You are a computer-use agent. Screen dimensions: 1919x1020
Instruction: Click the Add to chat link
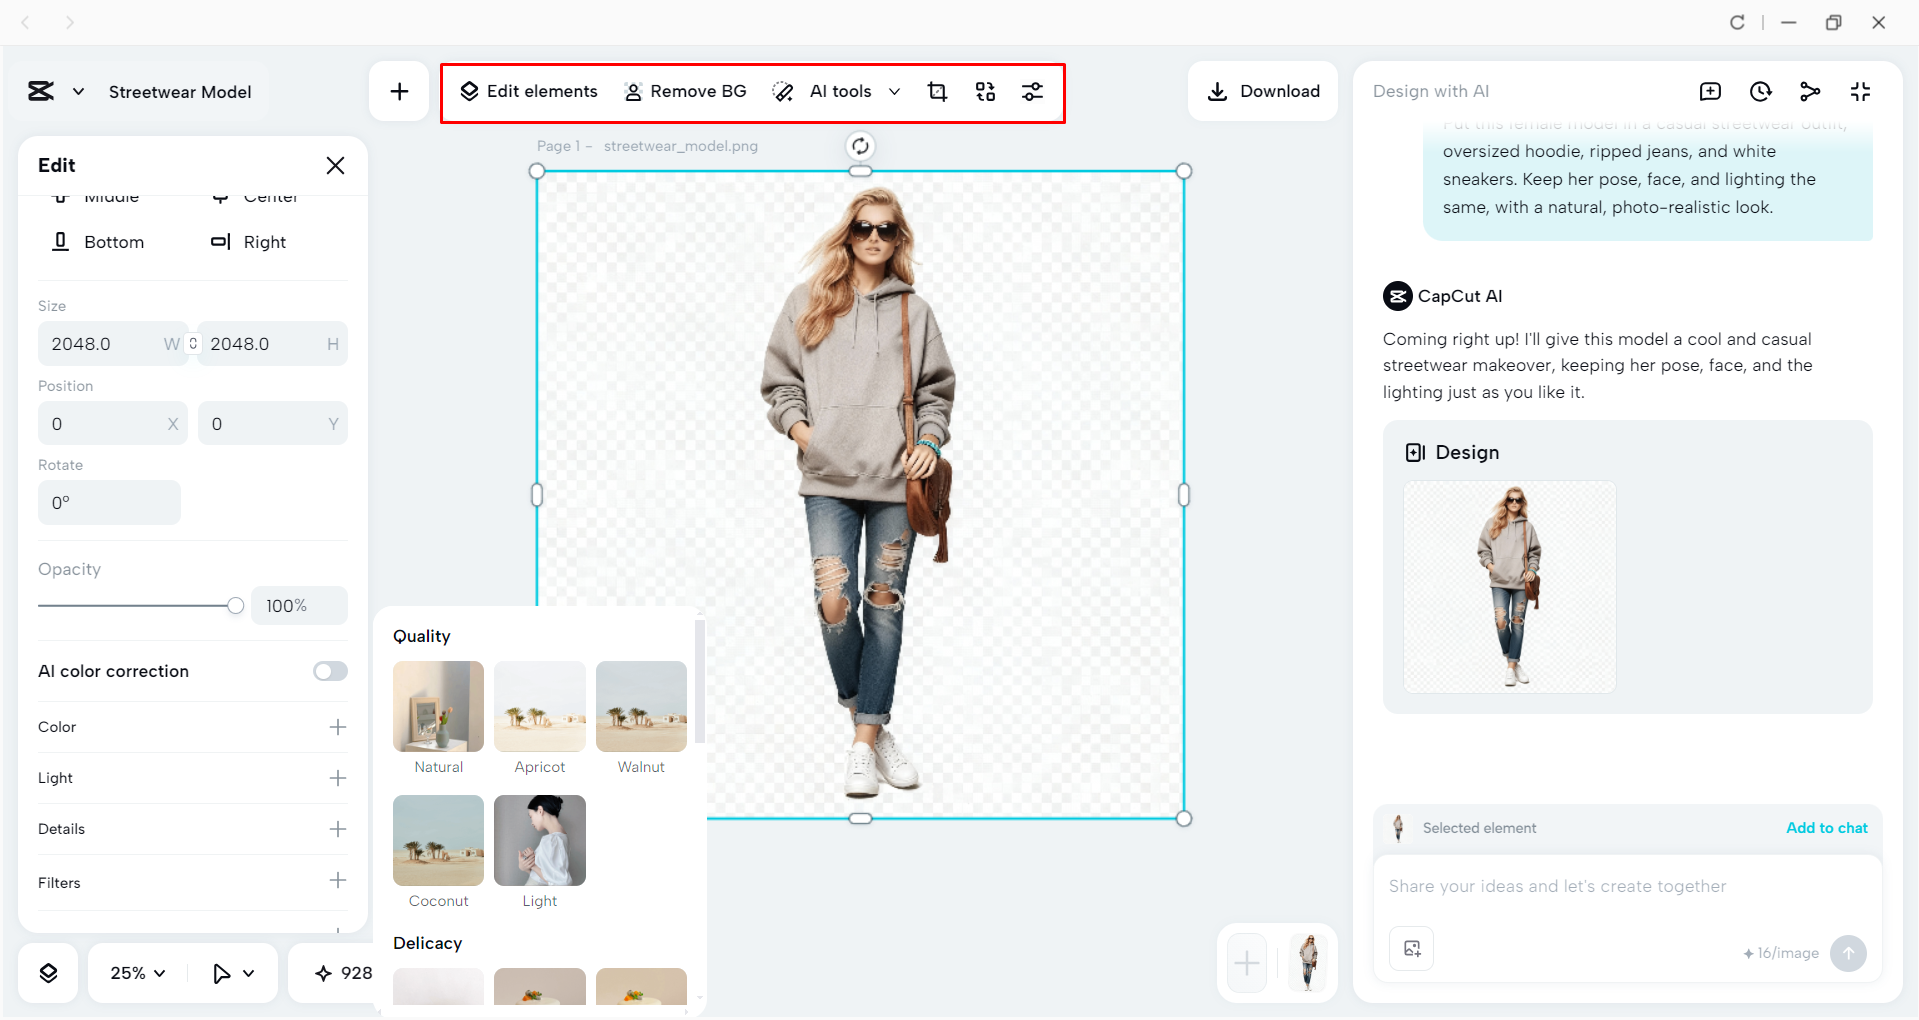click(1826, 828)
